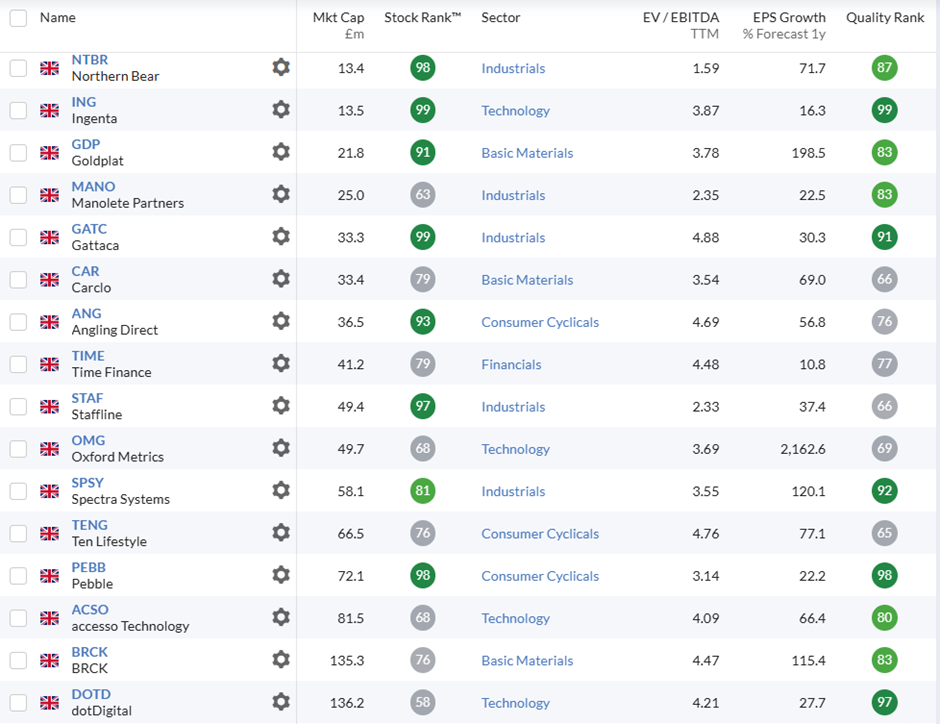The height and width of the screenshot is (724, 940).
Task: Click the Stock Rank 98 badge for Northern Bear
Action: pos(423,68)
